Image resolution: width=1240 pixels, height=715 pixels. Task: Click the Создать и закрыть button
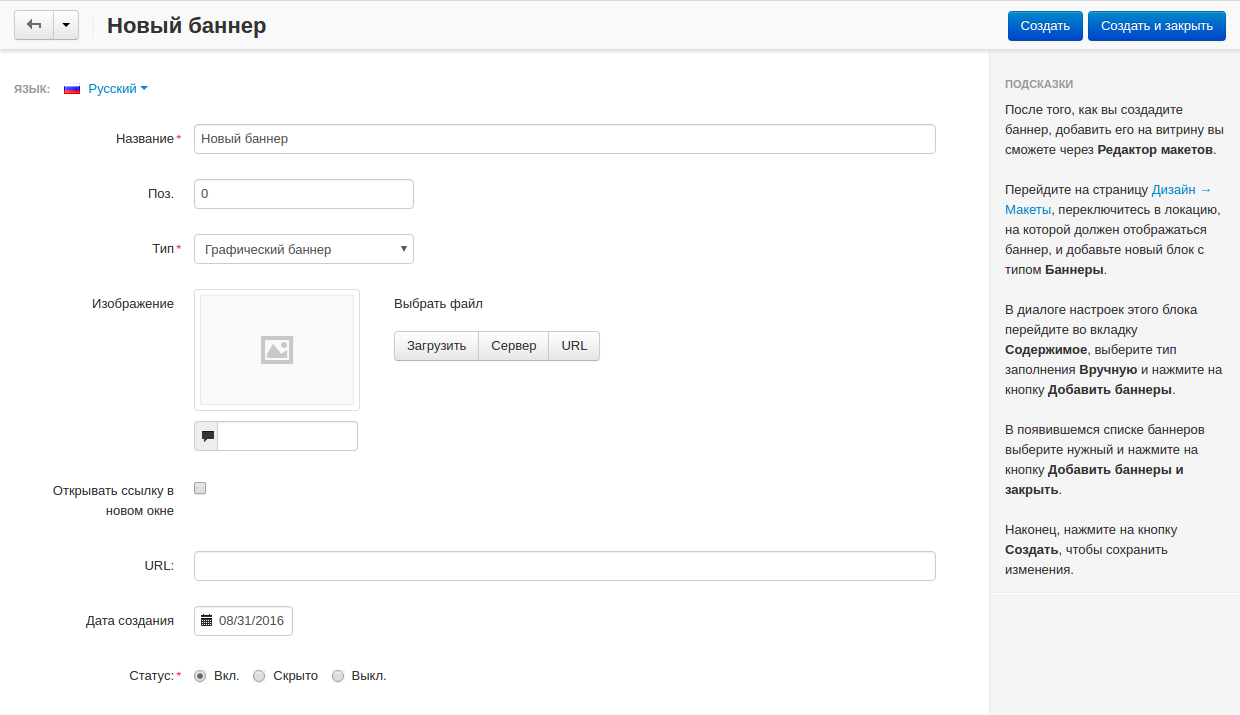(x=1156, y=26)
